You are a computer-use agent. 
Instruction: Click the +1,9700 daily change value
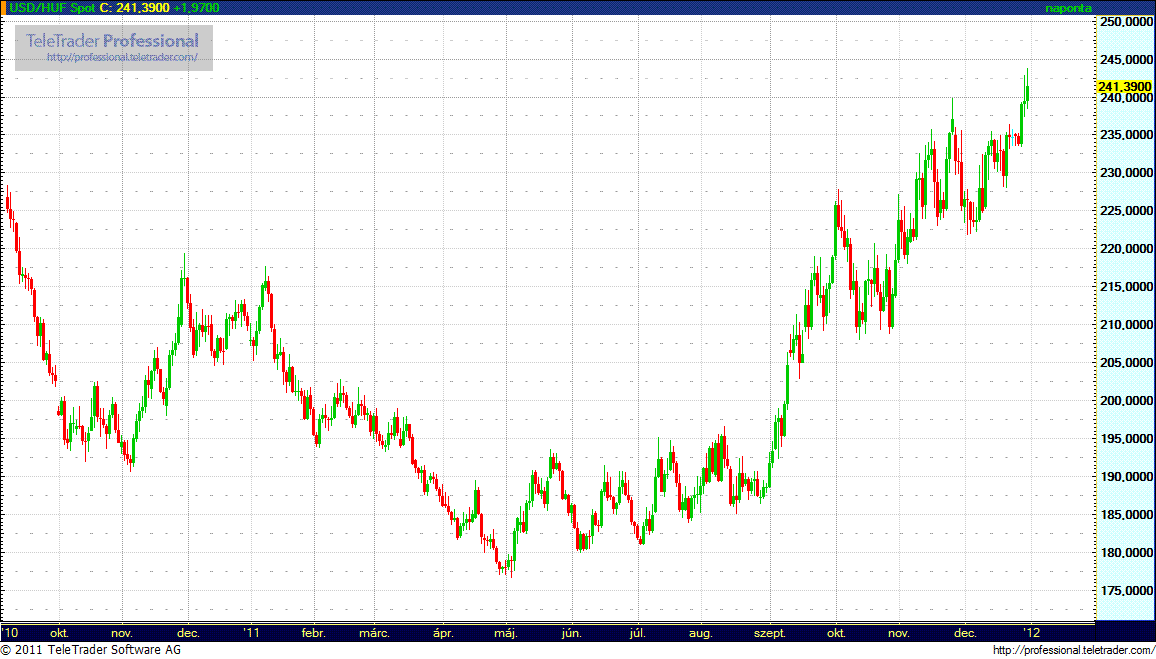[195, 7]
